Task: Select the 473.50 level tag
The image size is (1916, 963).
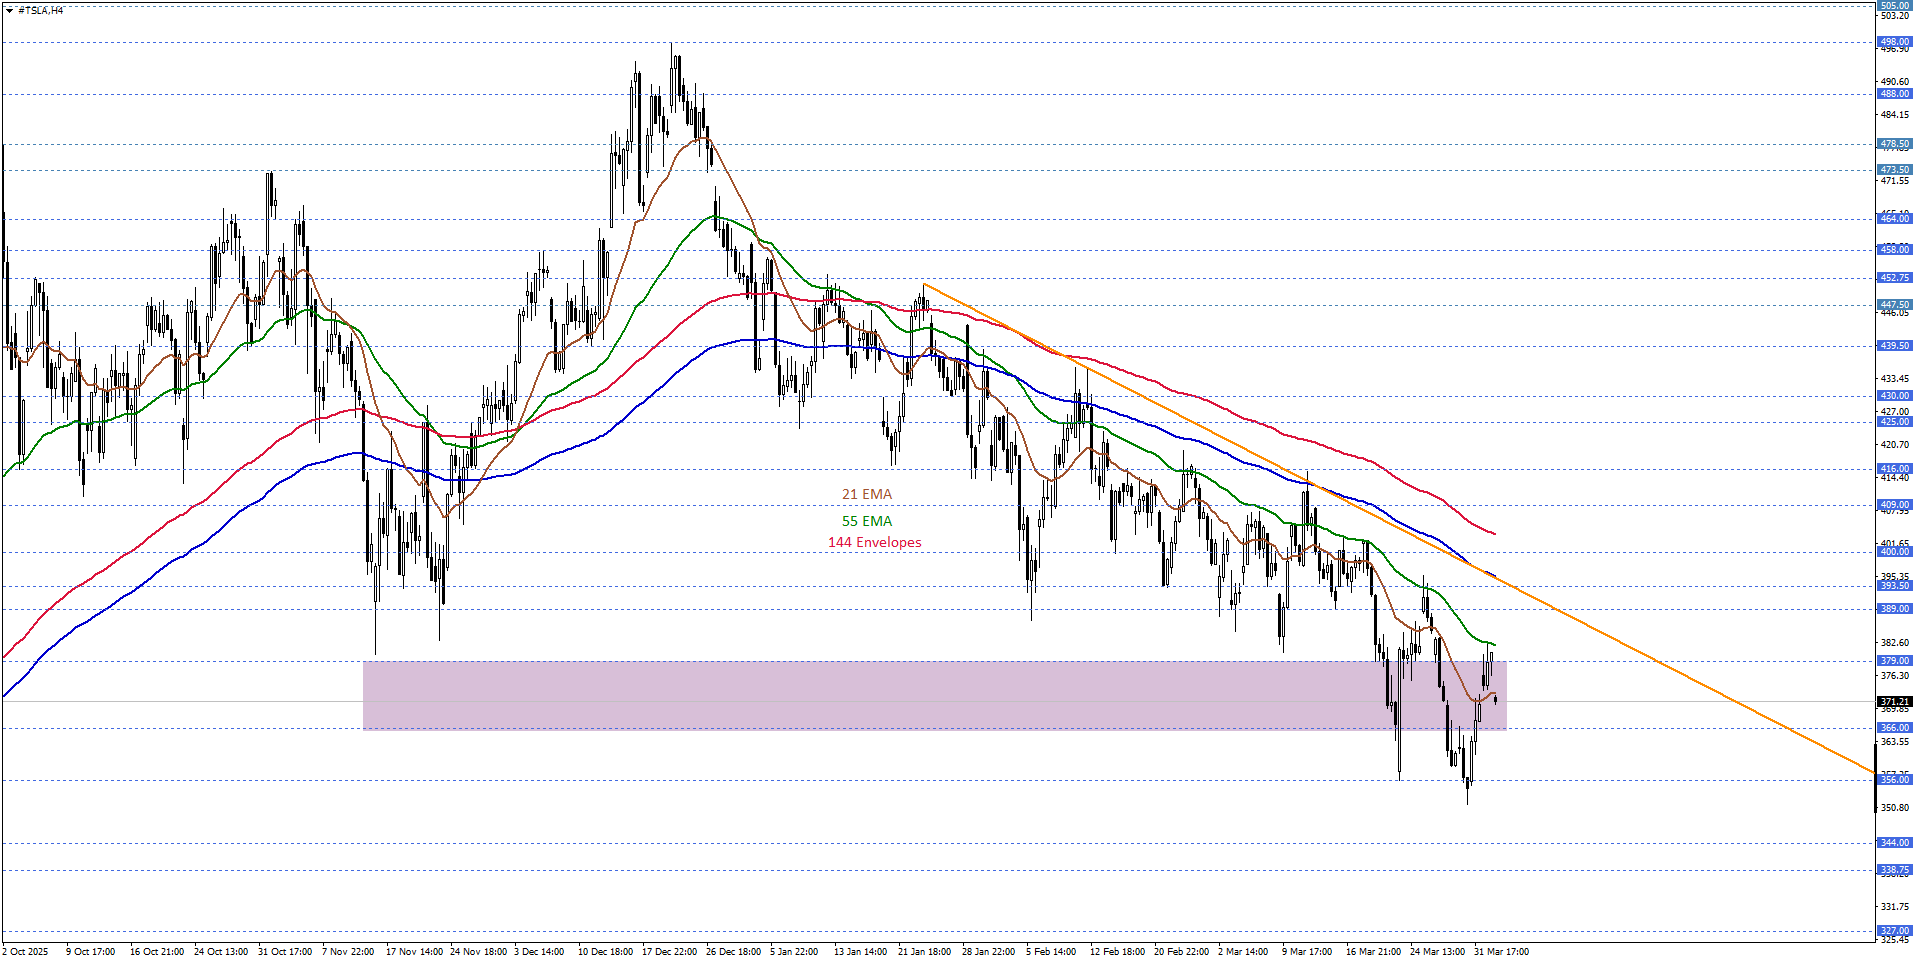Action: pos(1894,170)
